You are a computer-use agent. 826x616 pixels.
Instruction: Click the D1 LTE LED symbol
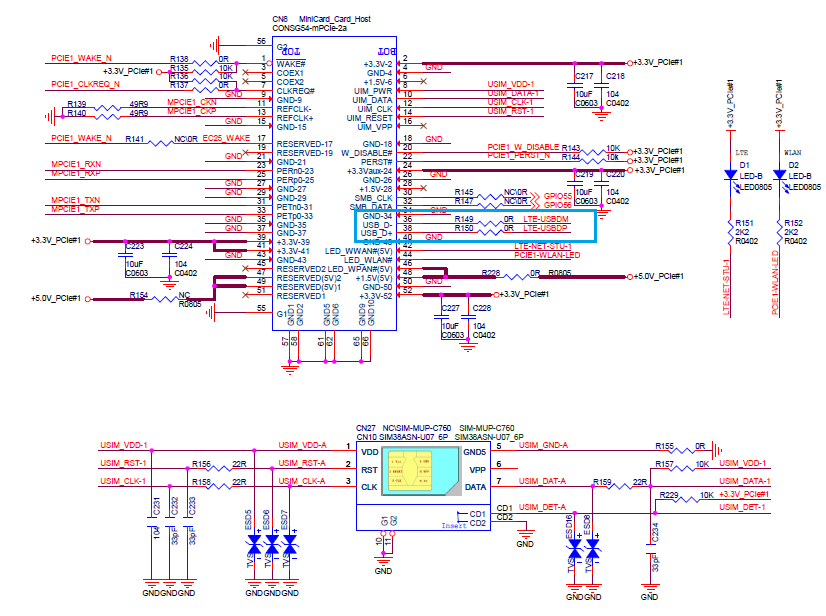732,175
